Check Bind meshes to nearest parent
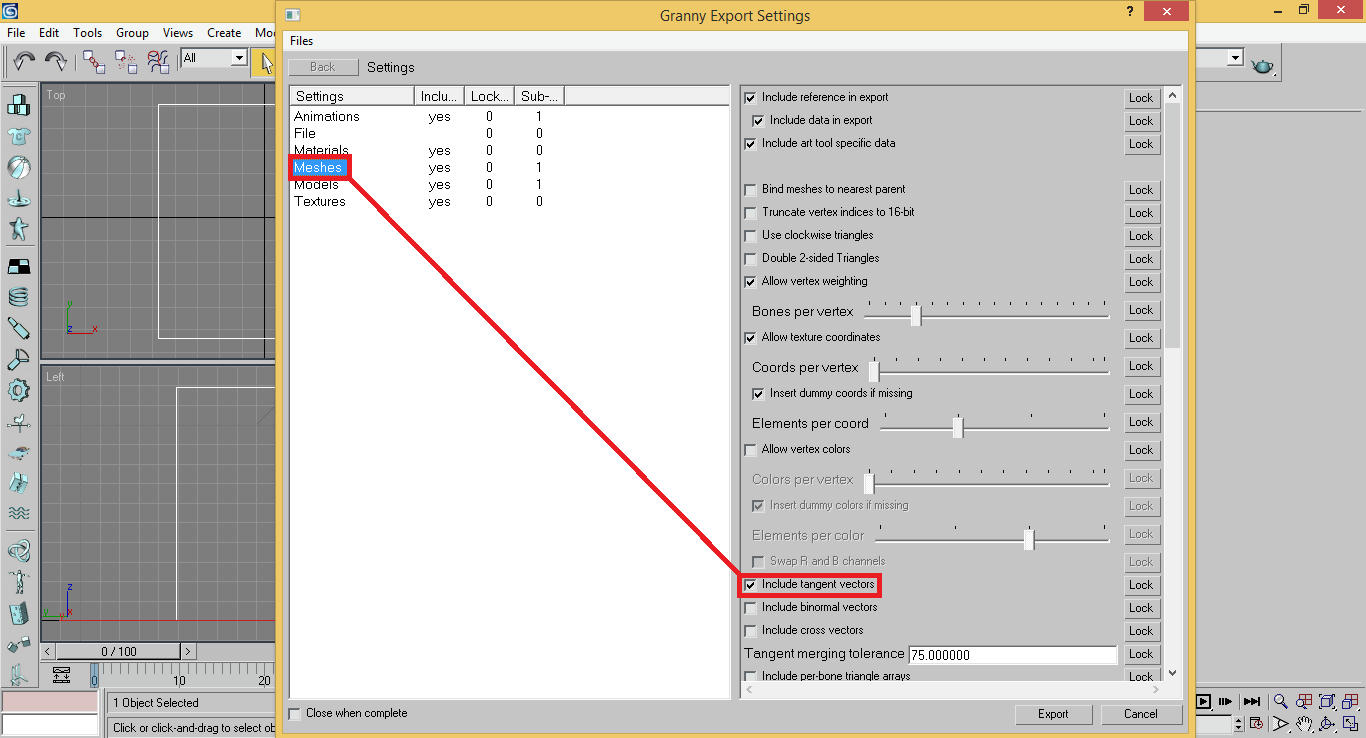This screenshot has height=738, width=1366. [750, 190]
